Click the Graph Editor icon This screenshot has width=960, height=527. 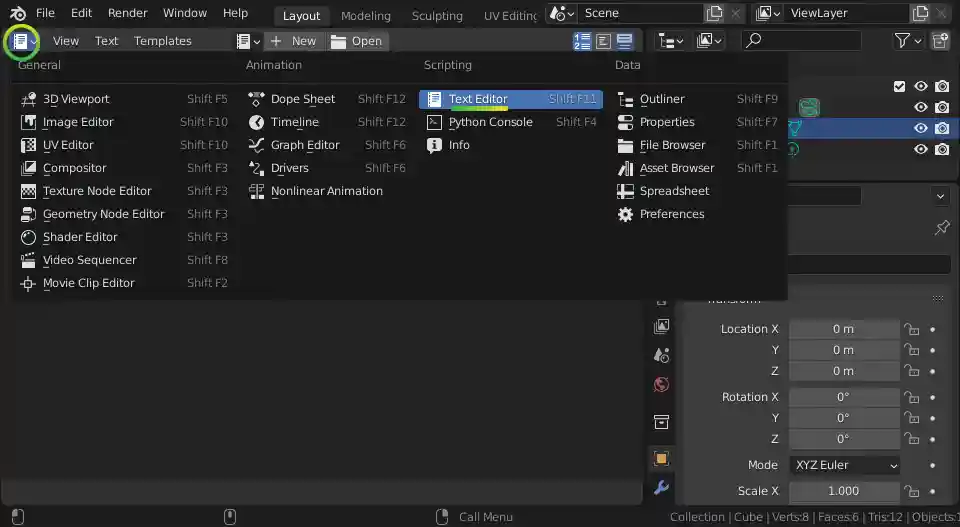255,145
